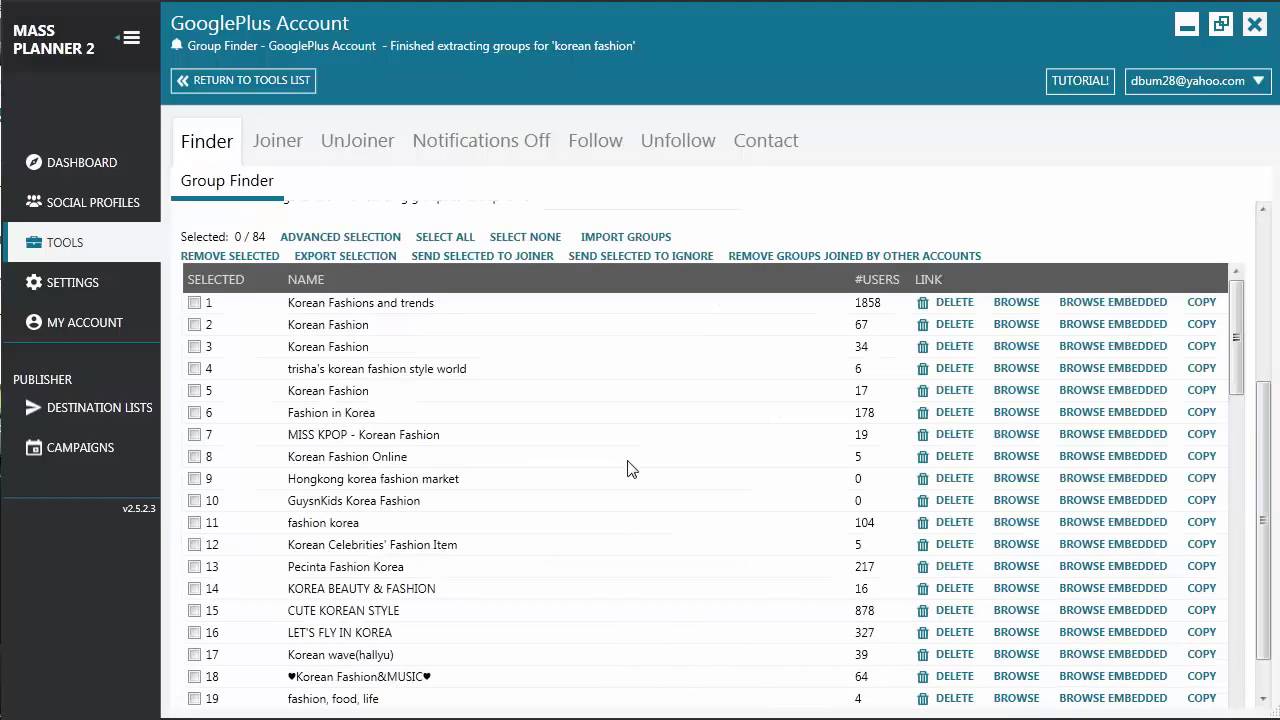This screenshot has height=720, width=1280.
Task: Click the #USERS column header
Action: pyautogui.click(x=877, y=280)
